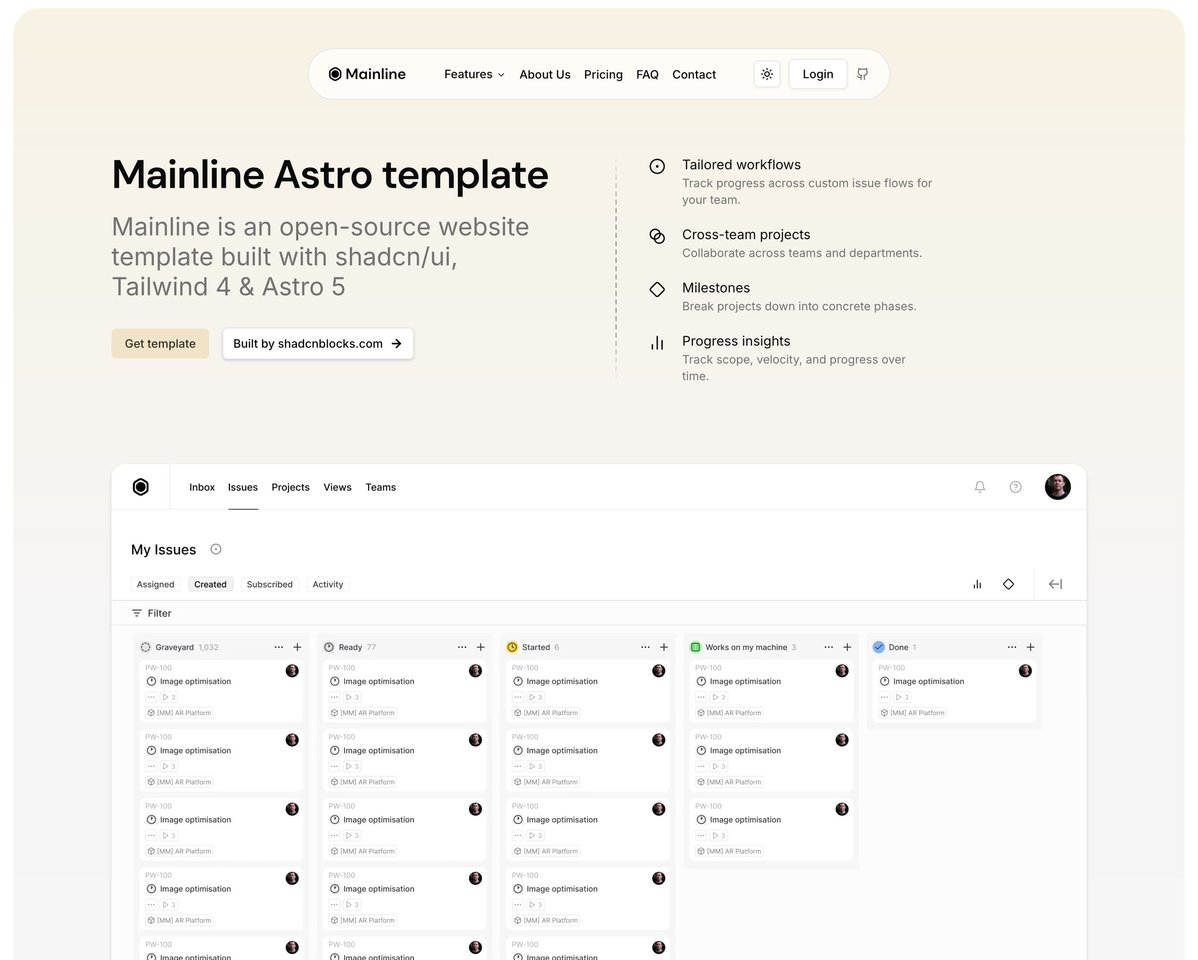This screenshot has width=1198, height=960.
Task: Open the Contact page
Action: (694, 74)
